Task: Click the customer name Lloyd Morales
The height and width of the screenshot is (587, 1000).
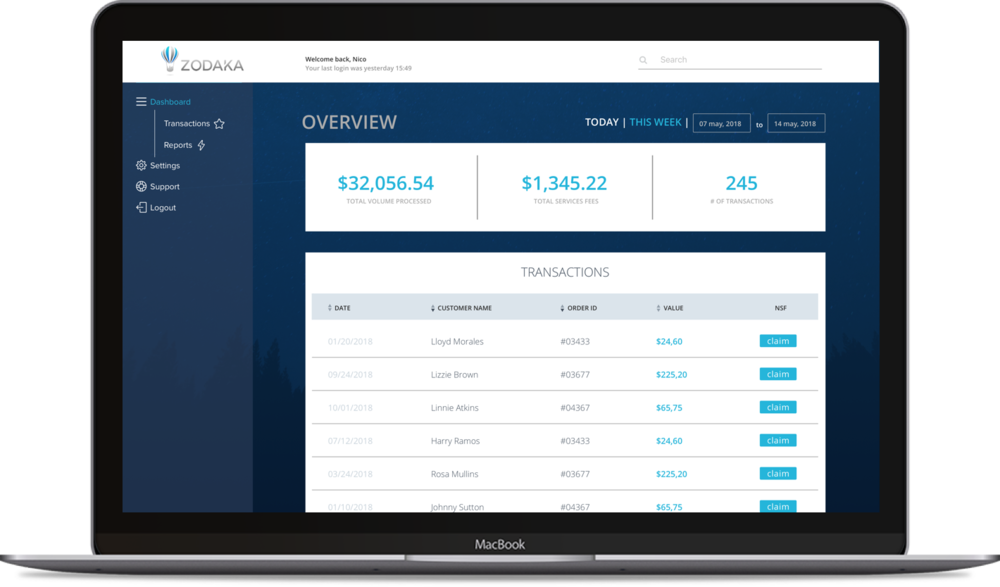Action: click(x=457, y=341)
